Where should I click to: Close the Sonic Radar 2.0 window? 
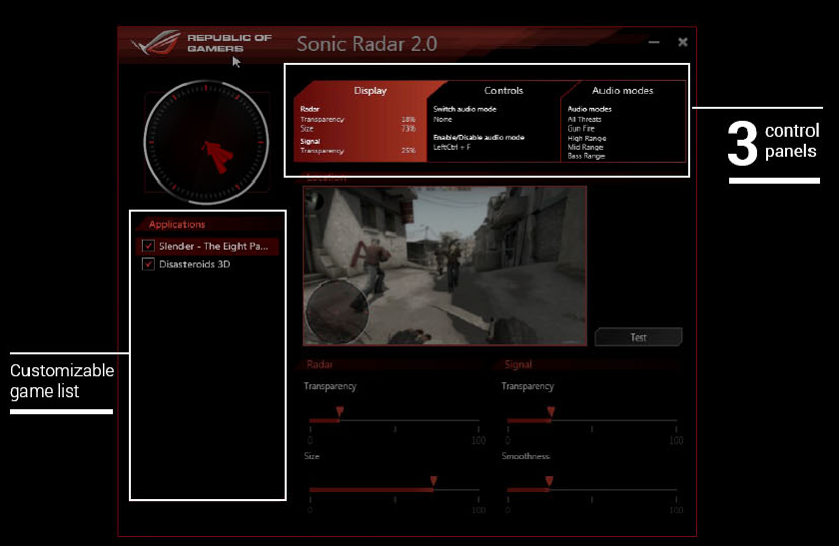pos(683,42)
